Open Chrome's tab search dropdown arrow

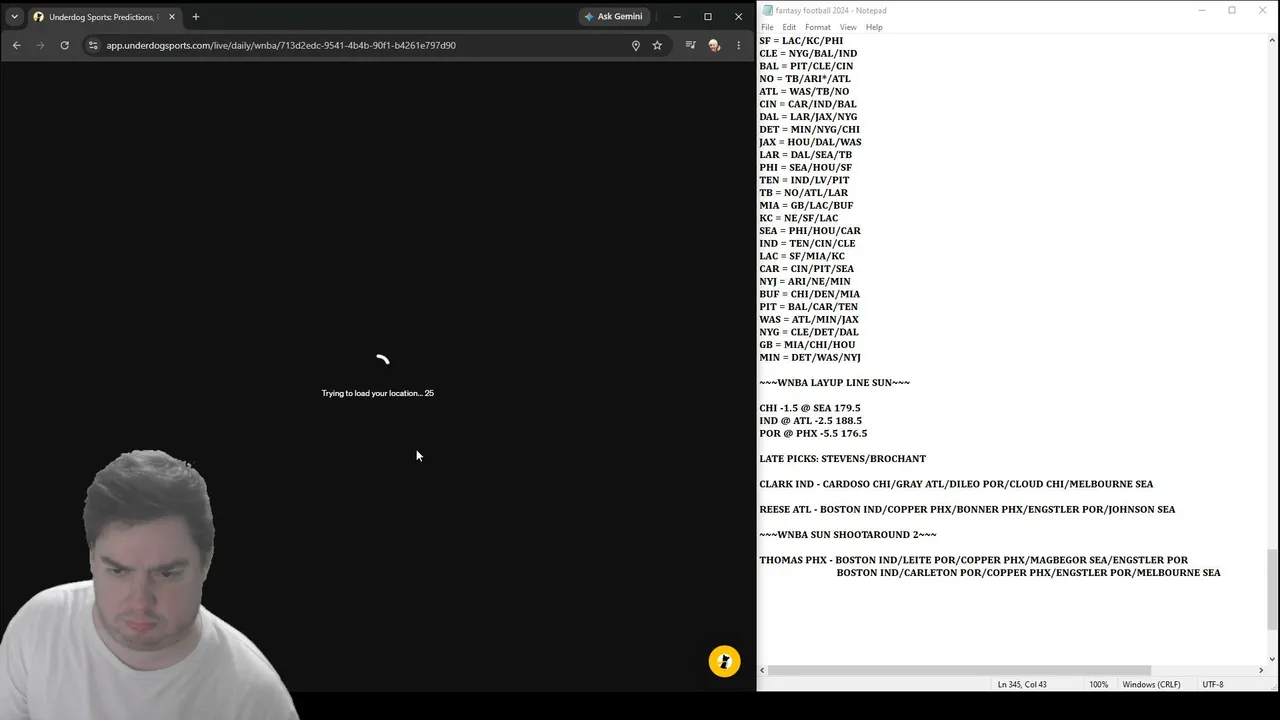coord(14,17)
